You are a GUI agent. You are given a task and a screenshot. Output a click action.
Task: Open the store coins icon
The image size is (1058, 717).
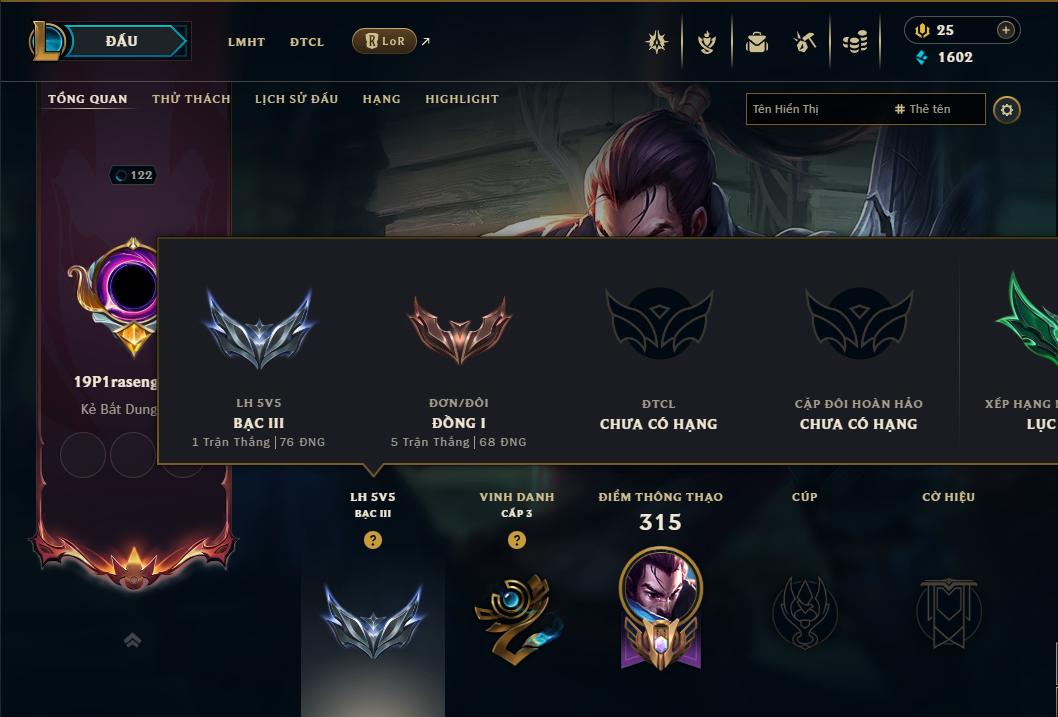pyautogui.click(x=855, y=42)
